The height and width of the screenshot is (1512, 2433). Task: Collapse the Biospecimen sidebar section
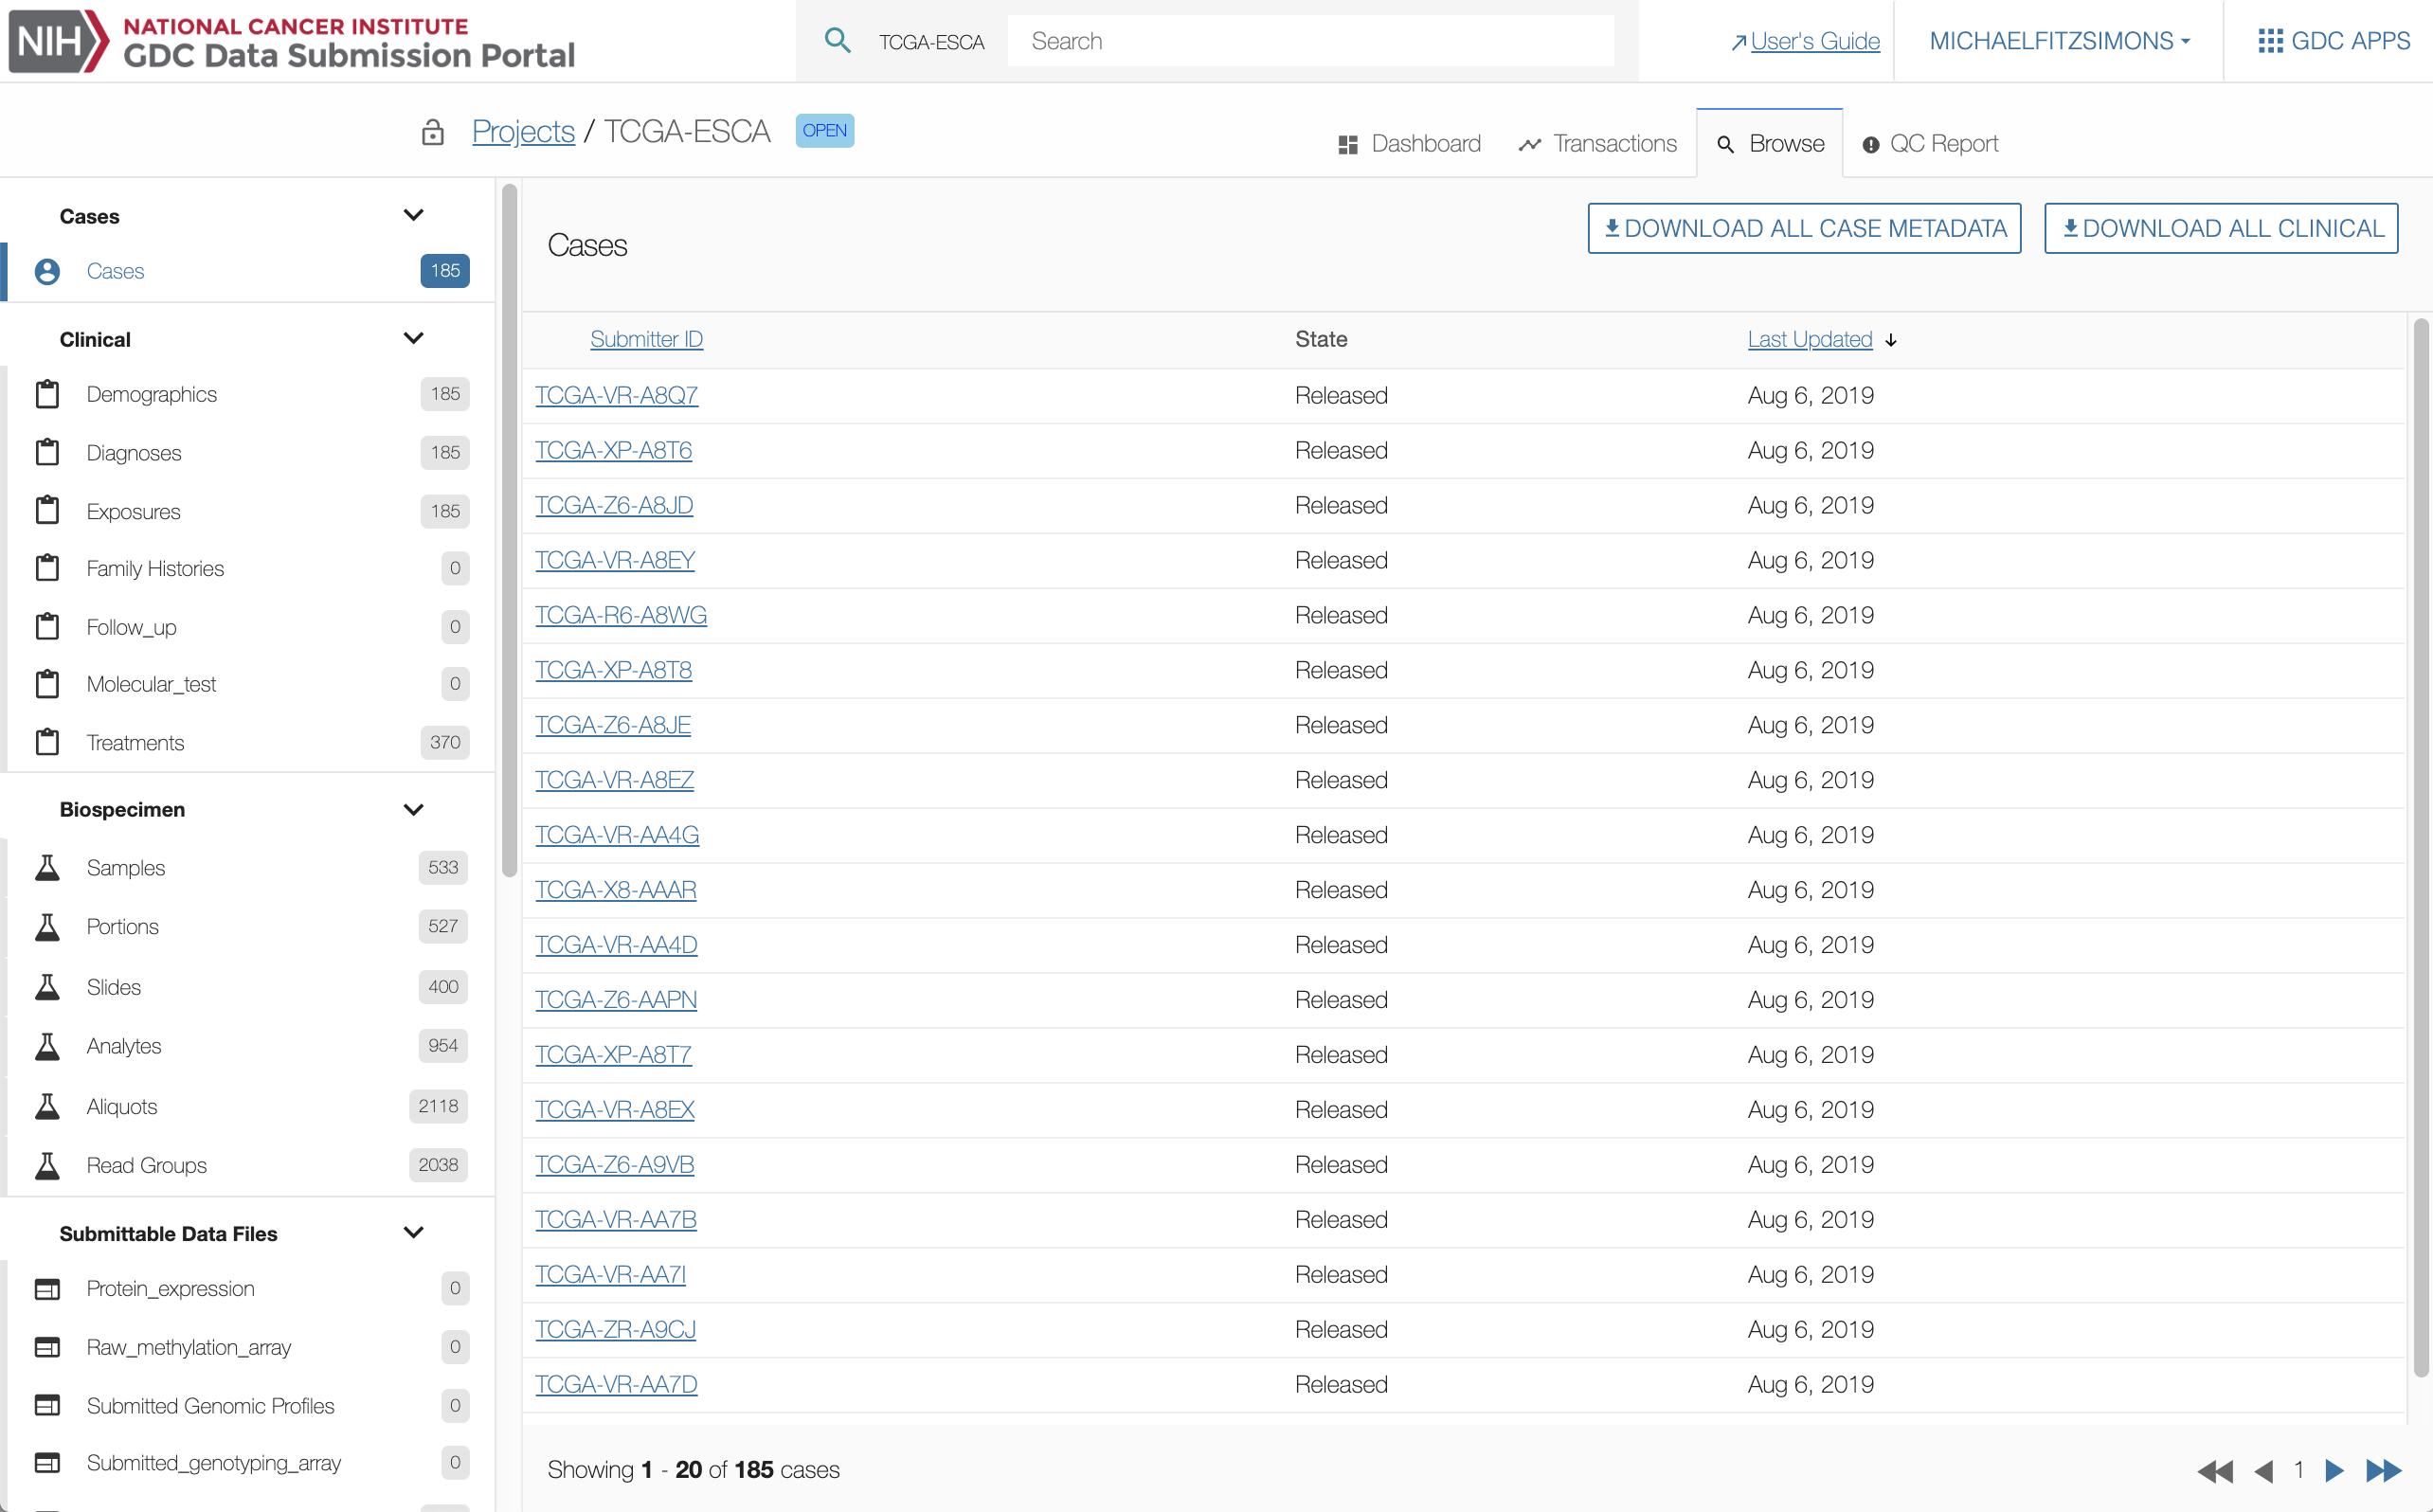(x=413, y=809)
